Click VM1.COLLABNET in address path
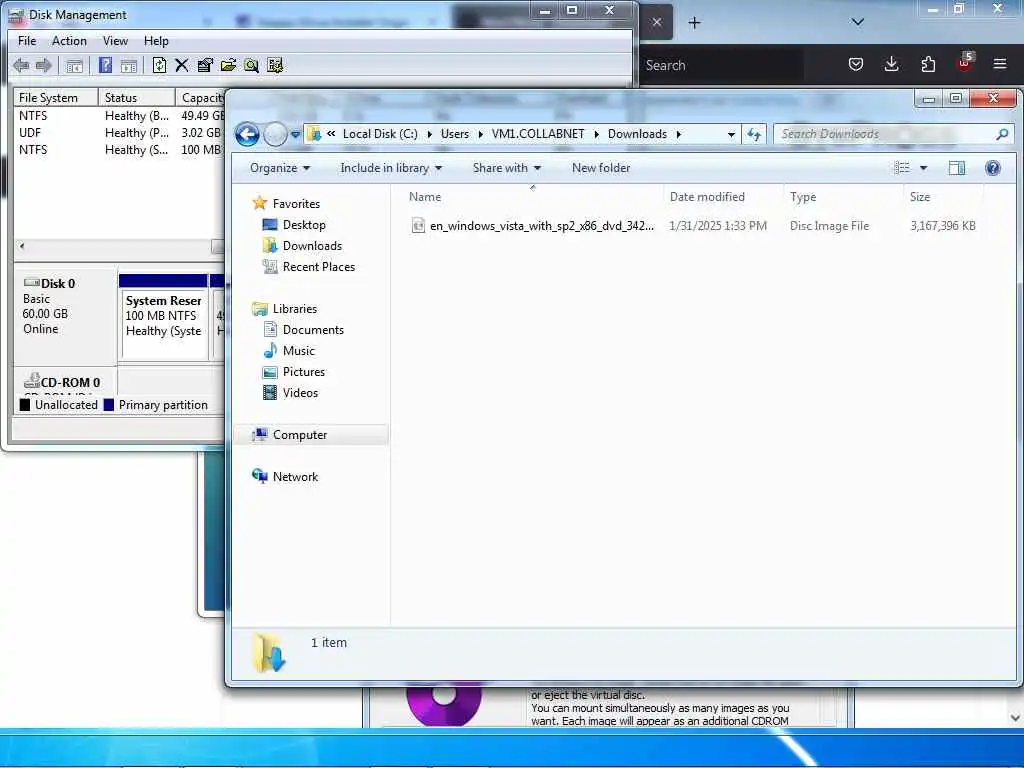 538,134
